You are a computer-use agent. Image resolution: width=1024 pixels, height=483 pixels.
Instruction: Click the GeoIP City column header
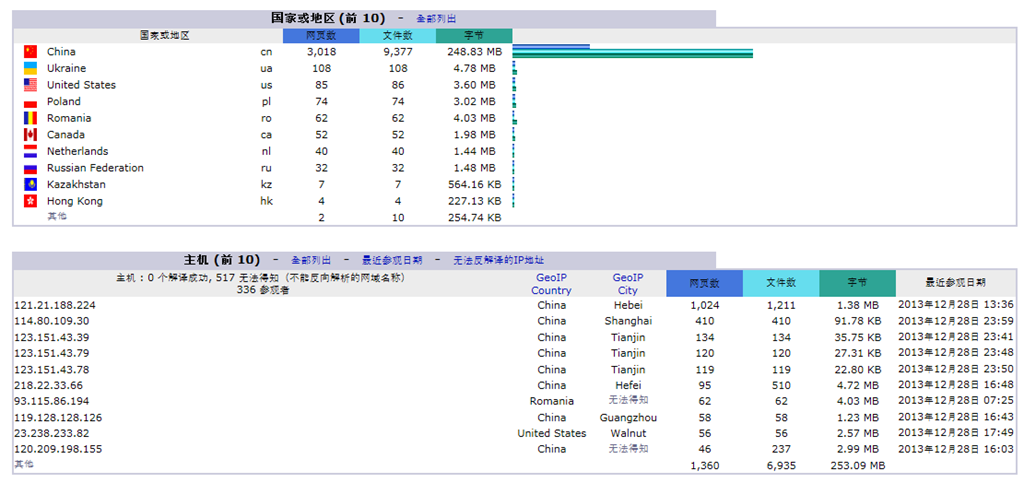coord(627,284)
